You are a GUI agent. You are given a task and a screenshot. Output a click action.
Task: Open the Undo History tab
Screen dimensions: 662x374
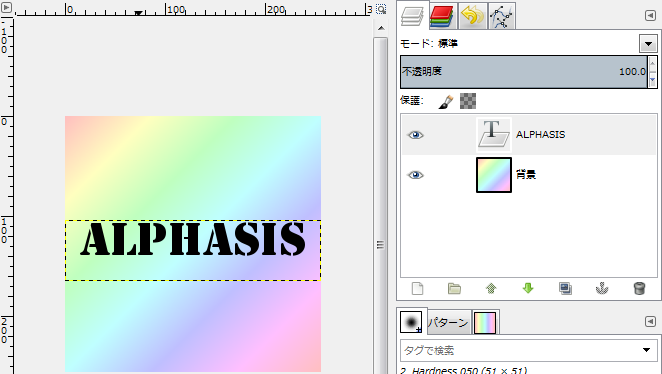pyautogui.click(x=472, y=16)
